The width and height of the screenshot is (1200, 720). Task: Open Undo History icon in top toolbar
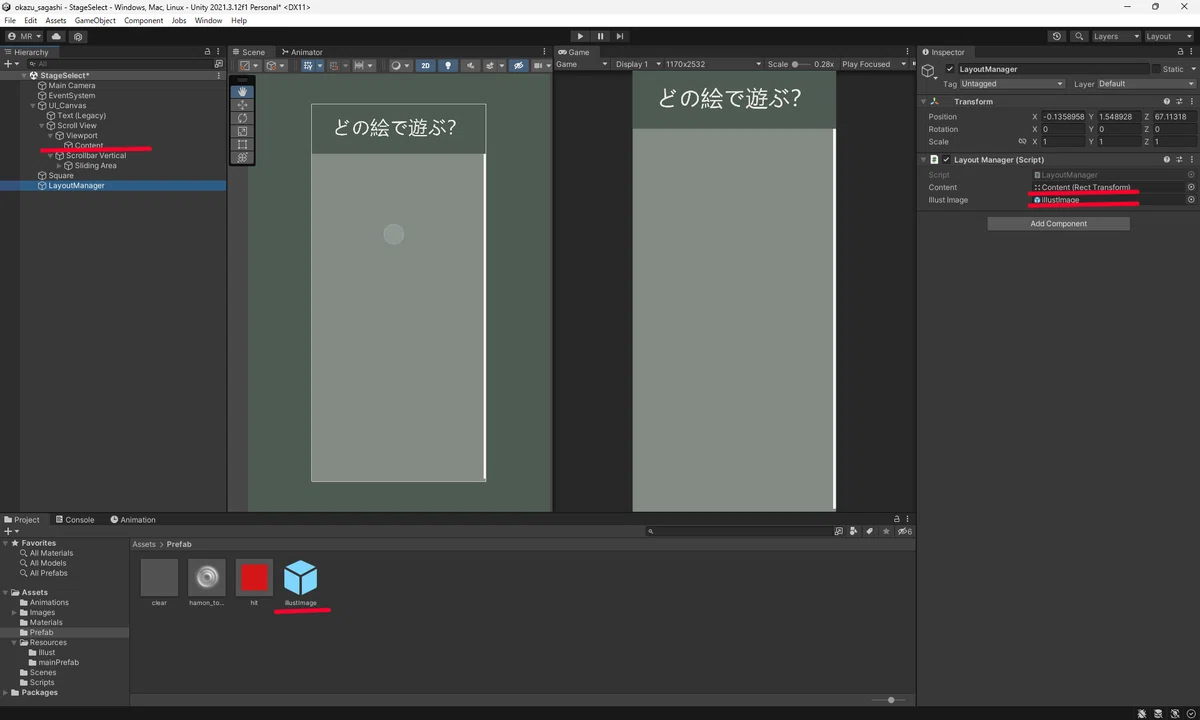(x=1057, y=36)
